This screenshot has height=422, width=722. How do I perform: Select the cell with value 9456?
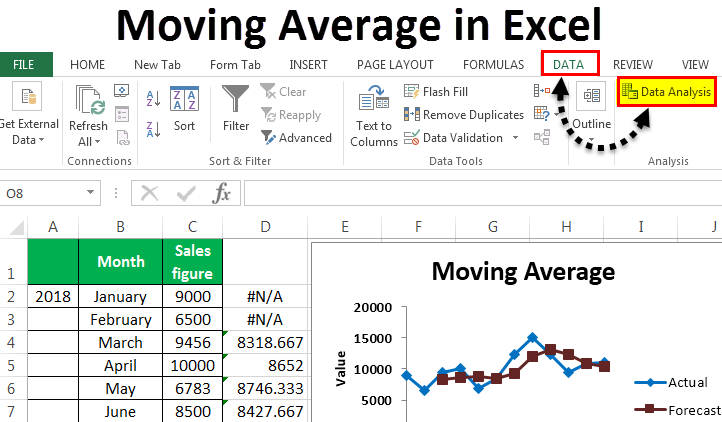point(192,342)
